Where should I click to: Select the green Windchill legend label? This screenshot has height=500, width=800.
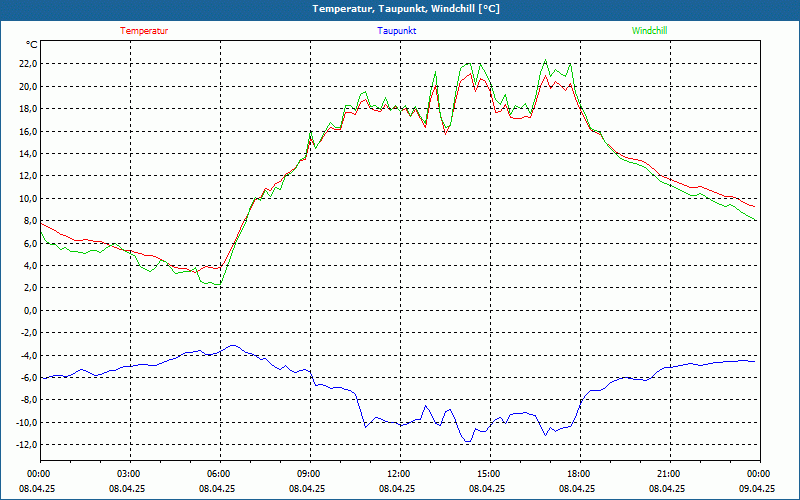(x=649, y=31)
